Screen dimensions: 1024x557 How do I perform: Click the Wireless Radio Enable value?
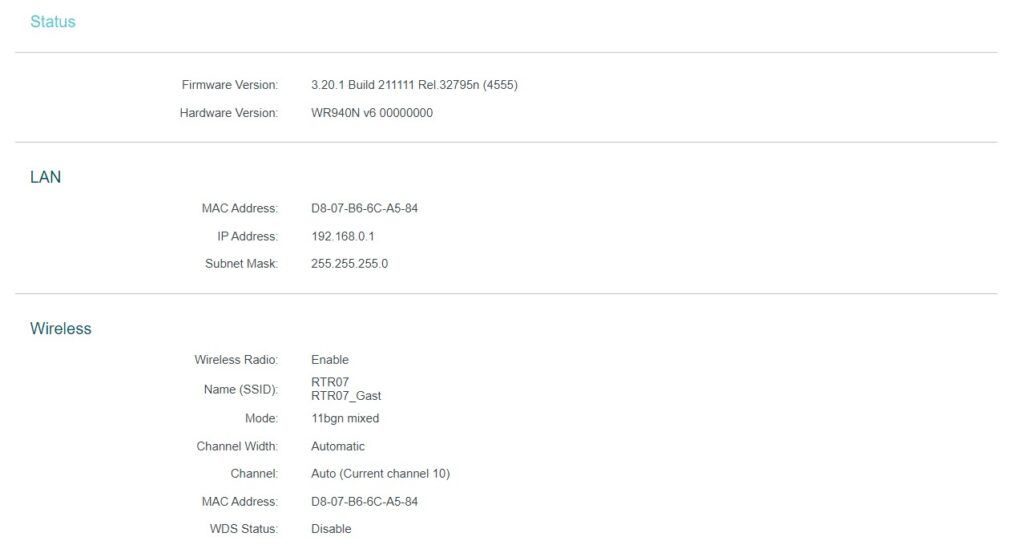330,359
